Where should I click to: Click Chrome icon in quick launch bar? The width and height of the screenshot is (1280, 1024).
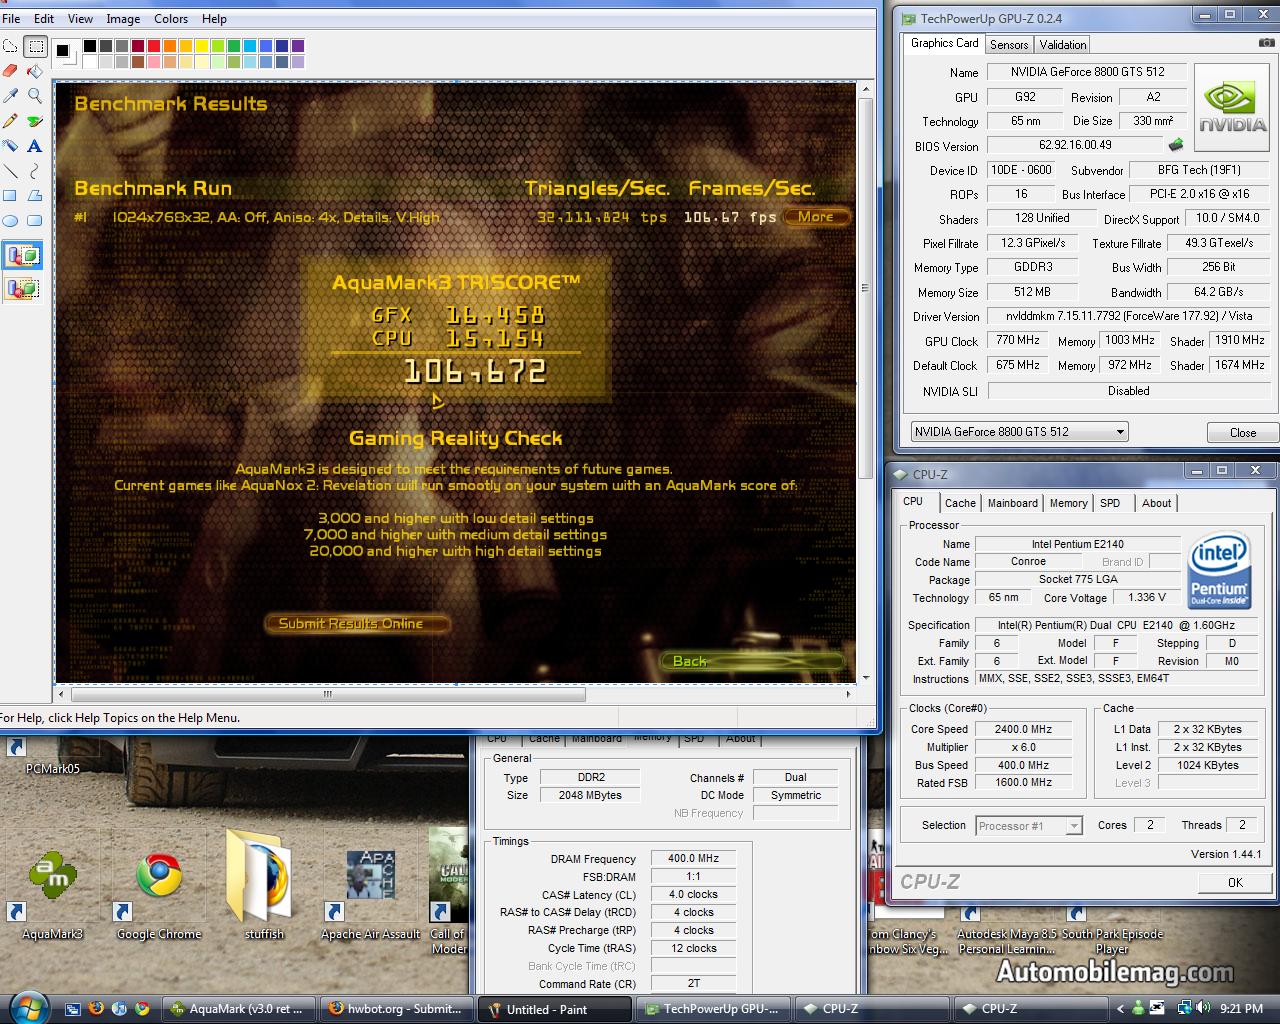click(x=142, y=1008)
